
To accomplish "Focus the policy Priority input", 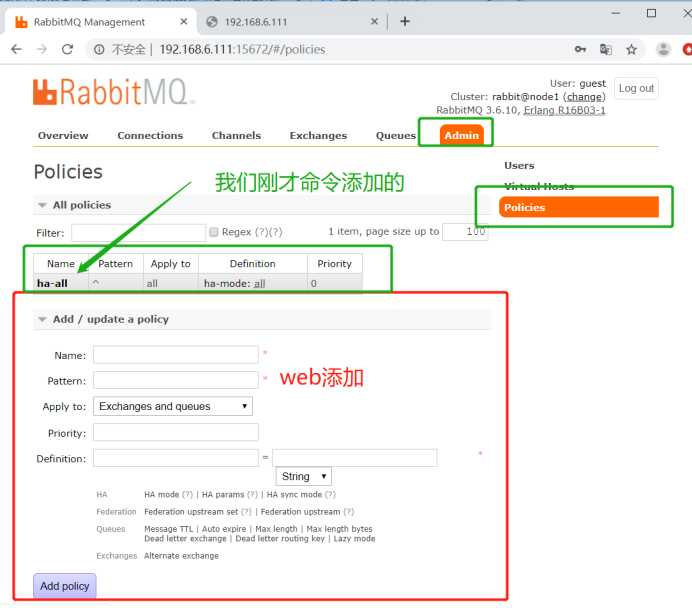I will click(x=176, y=432).
